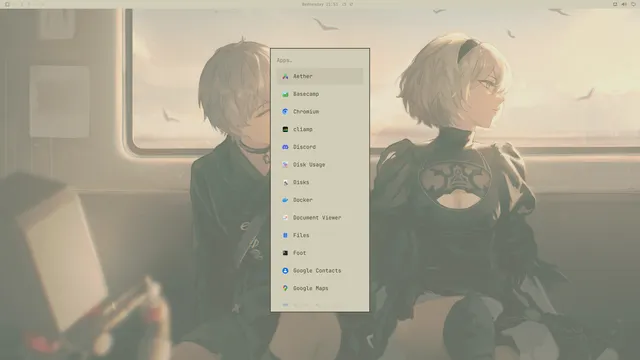The image size is (640, 360).
Task: Click the Files app icon
Action: (285, 235)
